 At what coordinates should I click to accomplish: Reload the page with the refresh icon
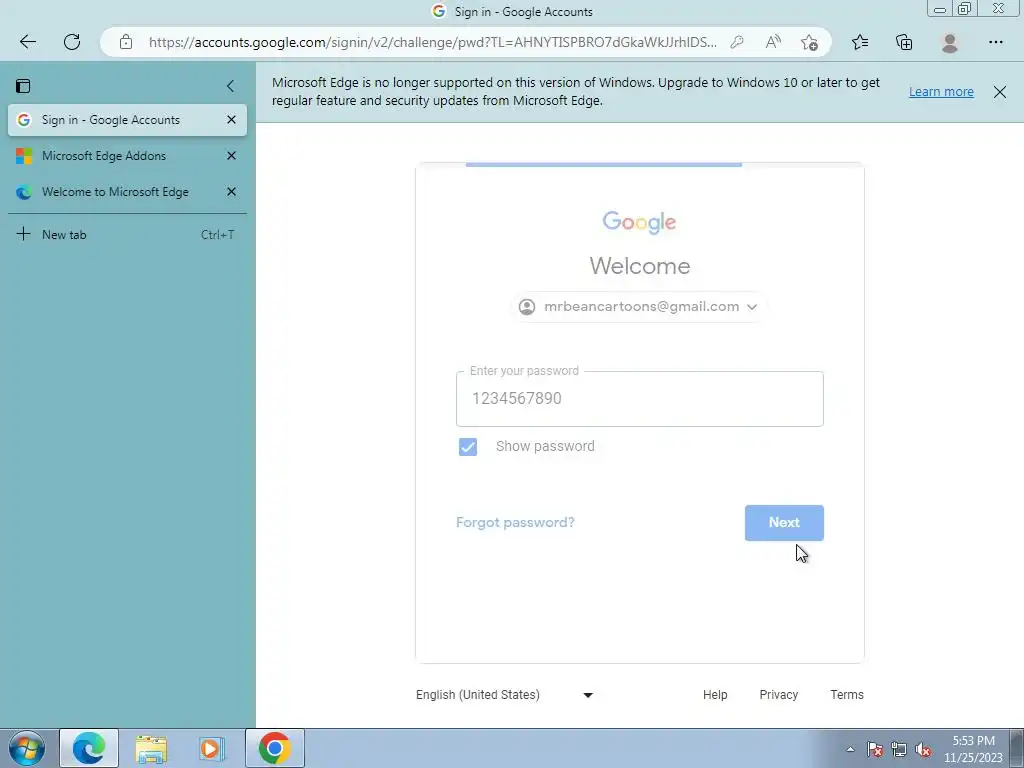tap(72, 42)
